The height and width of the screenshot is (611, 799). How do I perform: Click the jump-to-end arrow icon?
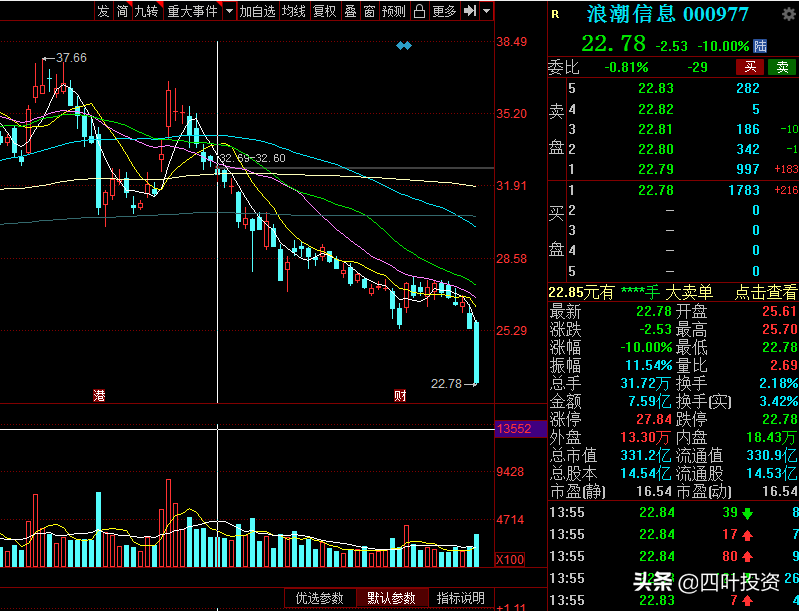tap(470, 11)
